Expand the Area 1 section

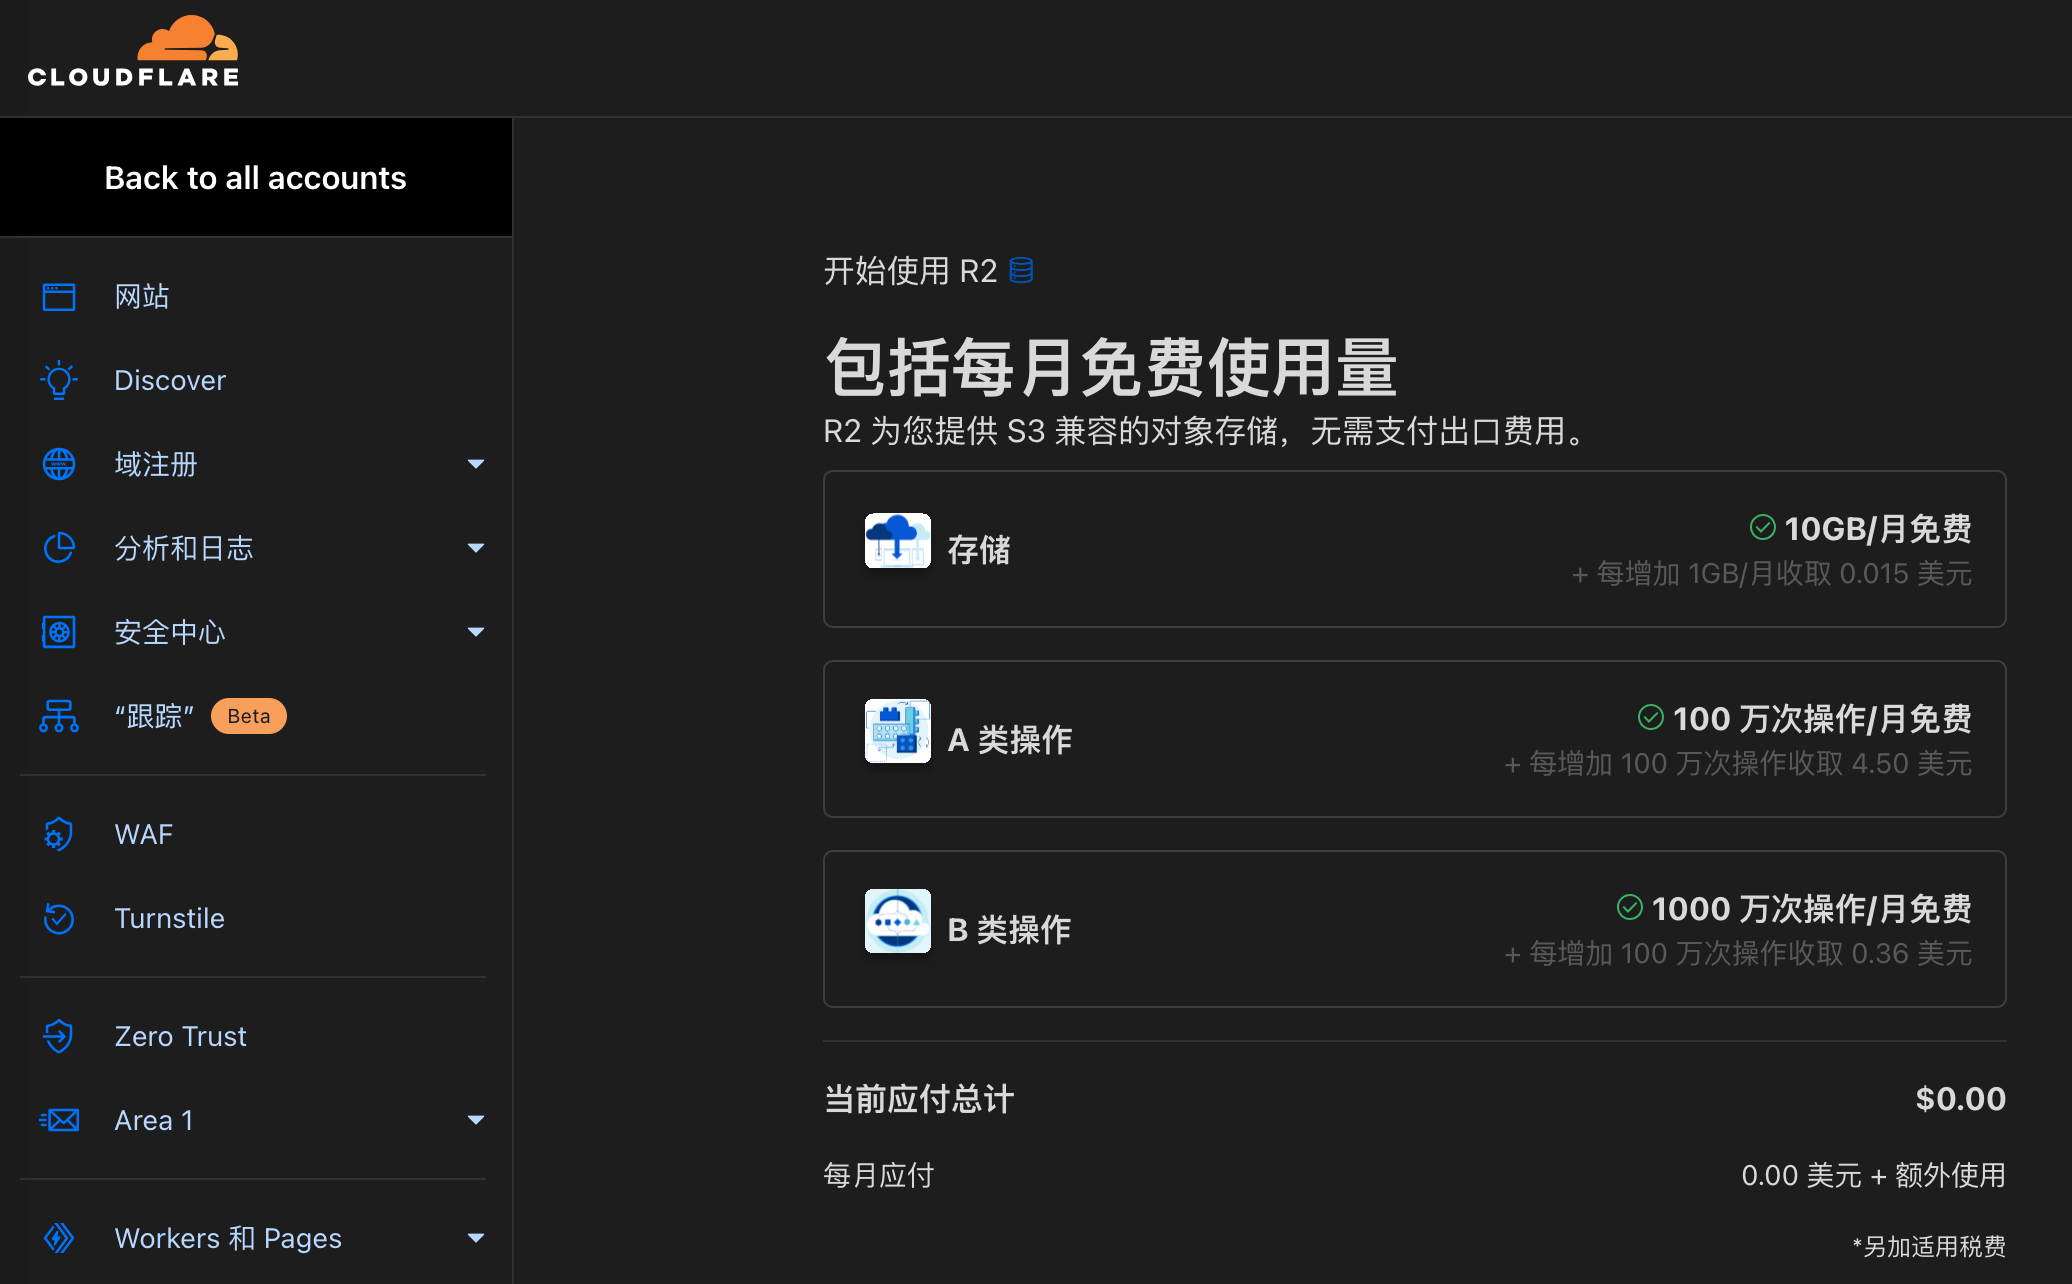pyautogui.click(x=476, y=1120)
